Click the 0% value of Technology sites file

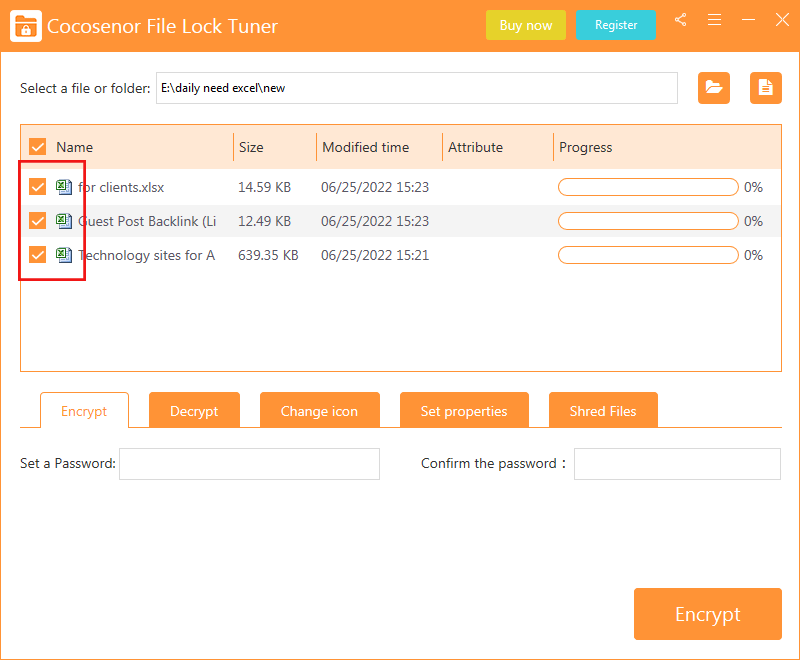(x=753, y=255)
